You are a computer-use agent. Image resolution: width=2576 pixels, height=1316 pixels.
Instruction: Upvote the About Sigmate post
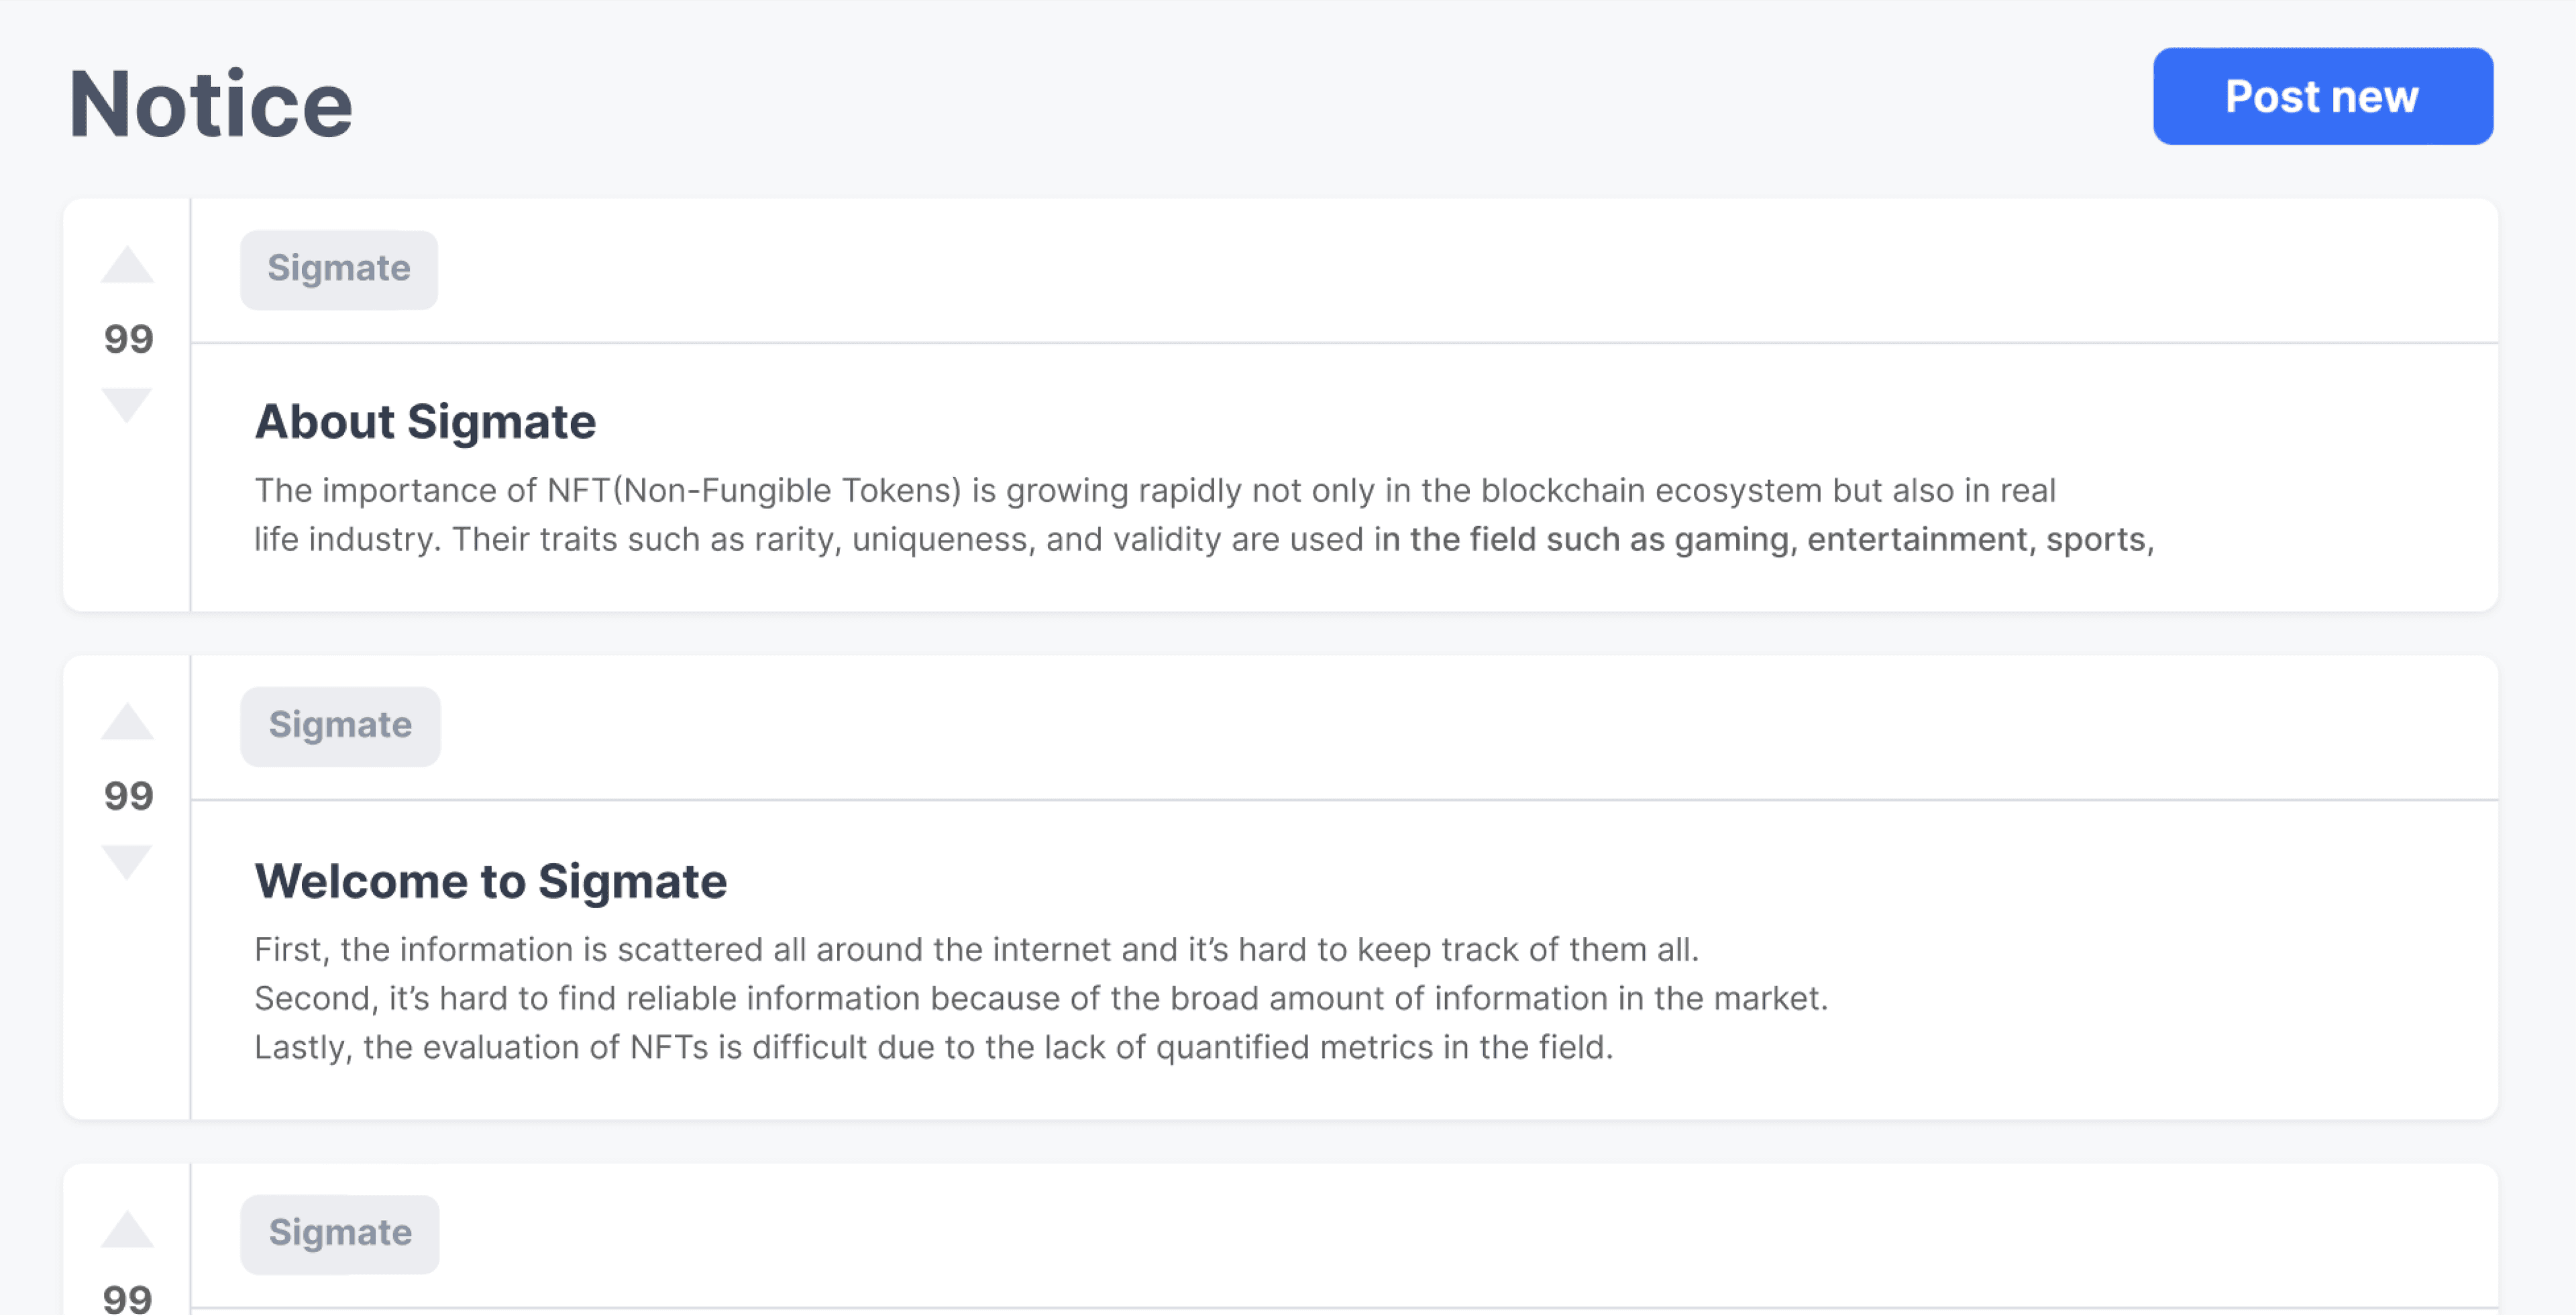128,266
